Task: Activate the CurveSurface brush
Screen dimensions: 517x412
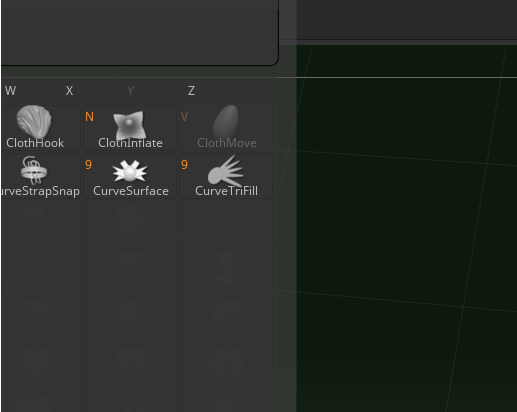Action: click(x=130, y=176)
